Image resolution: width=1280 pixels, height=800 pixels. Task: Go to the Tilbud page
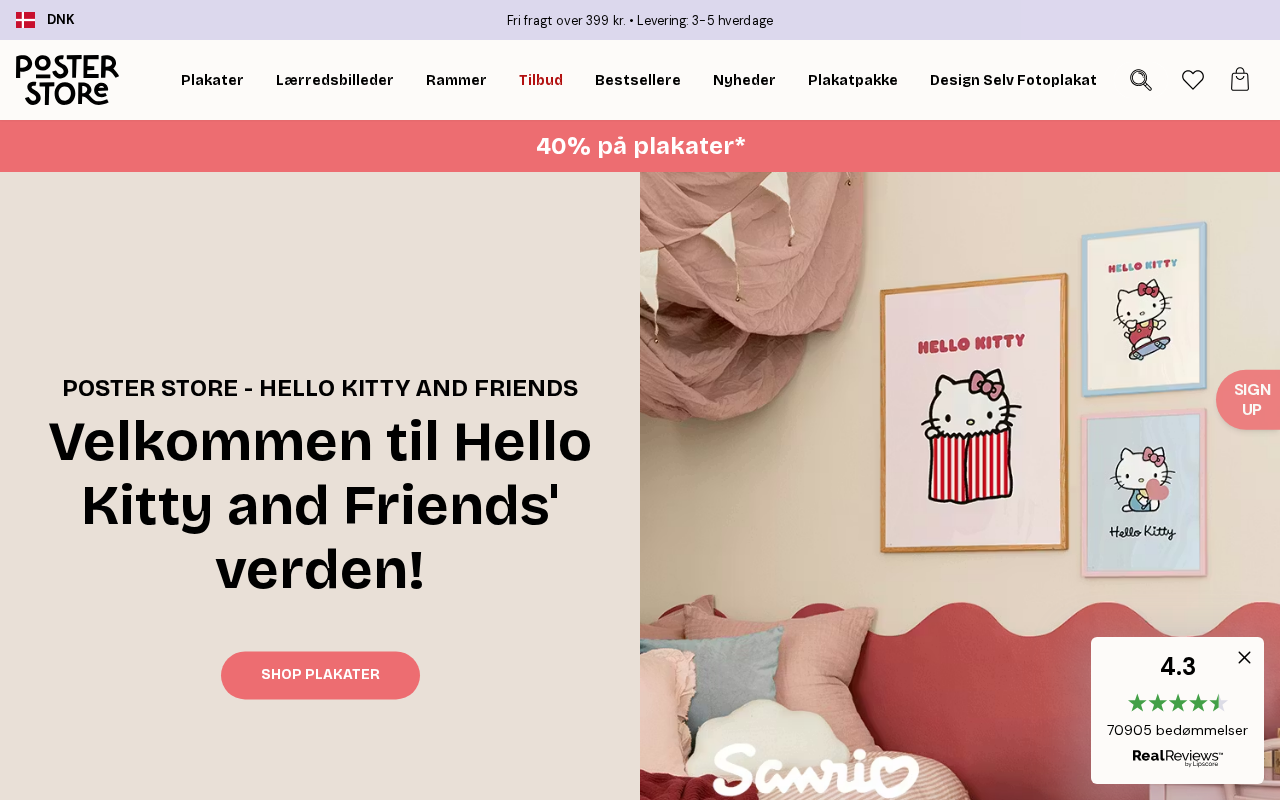pyautogui.click(x=540, y=80)
